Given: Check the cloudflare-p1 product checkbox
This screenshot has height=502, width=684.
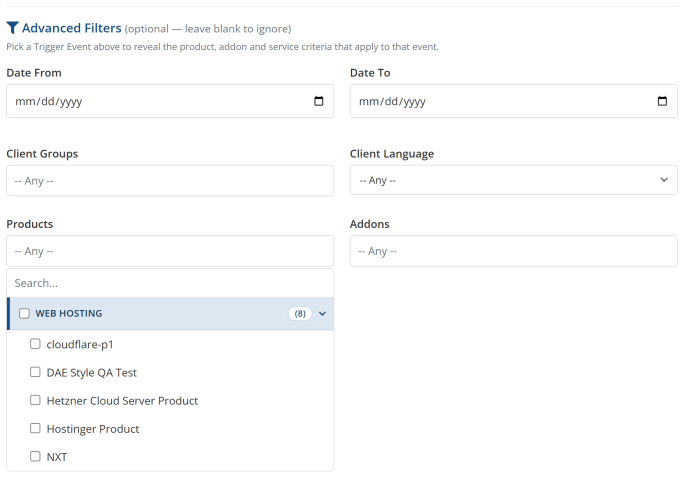Looking at the screenshot, I should tap(35, 344).
